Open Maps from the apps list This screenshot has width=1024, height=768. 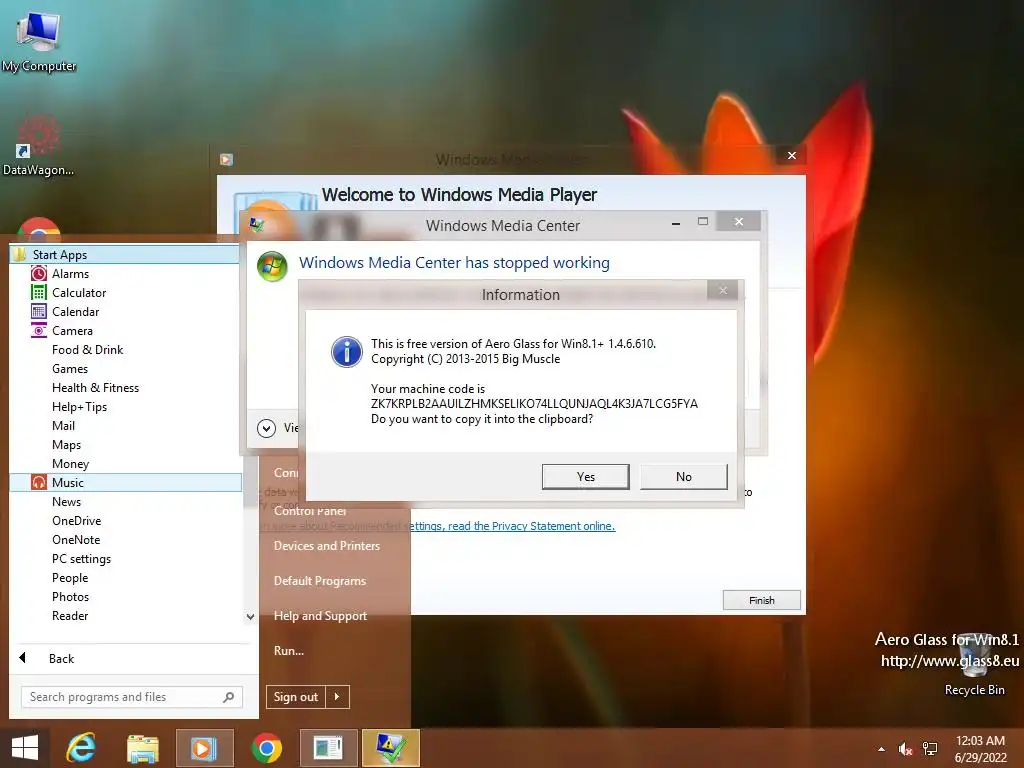tap(66, 445)
